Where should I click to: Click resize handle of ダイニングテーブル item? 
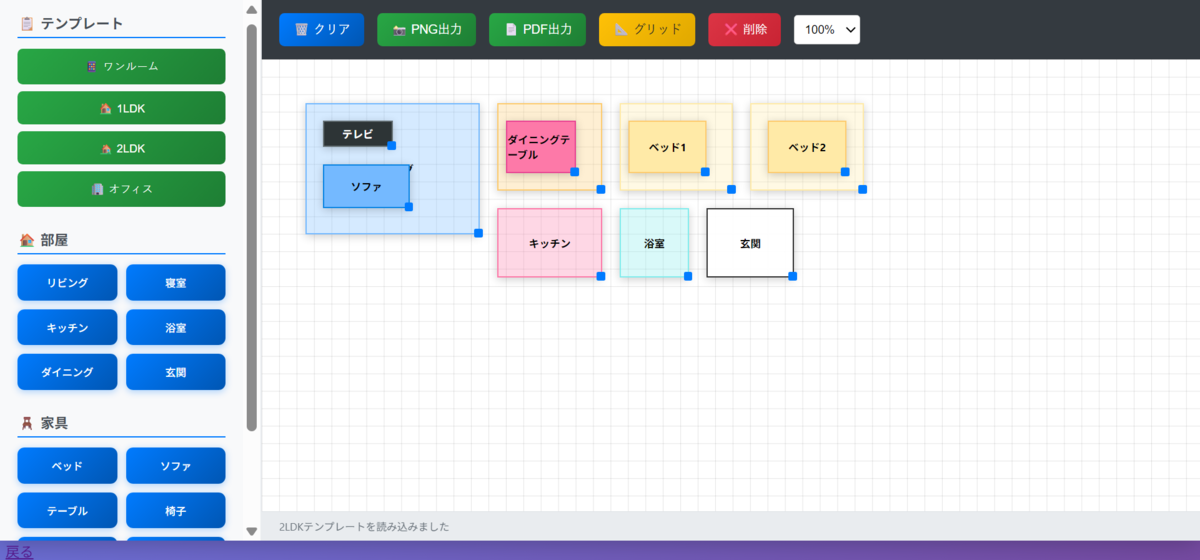(575, 172)
